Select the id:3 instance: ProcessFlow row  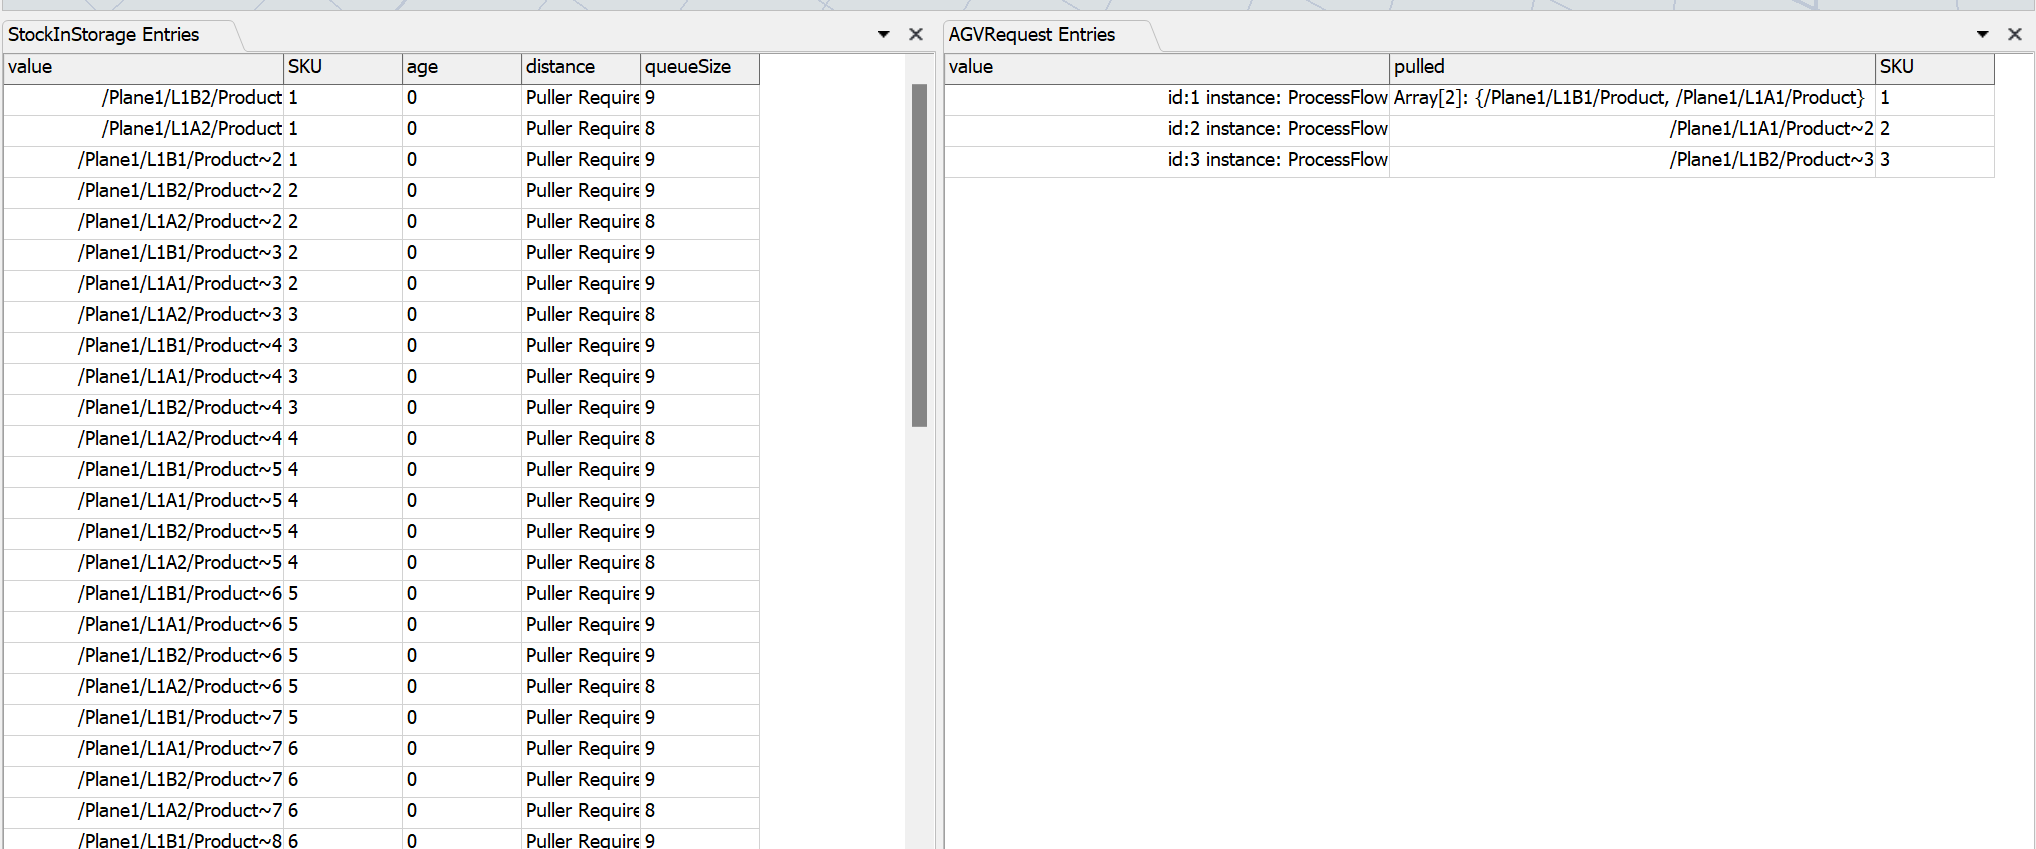pos(1276,160)
